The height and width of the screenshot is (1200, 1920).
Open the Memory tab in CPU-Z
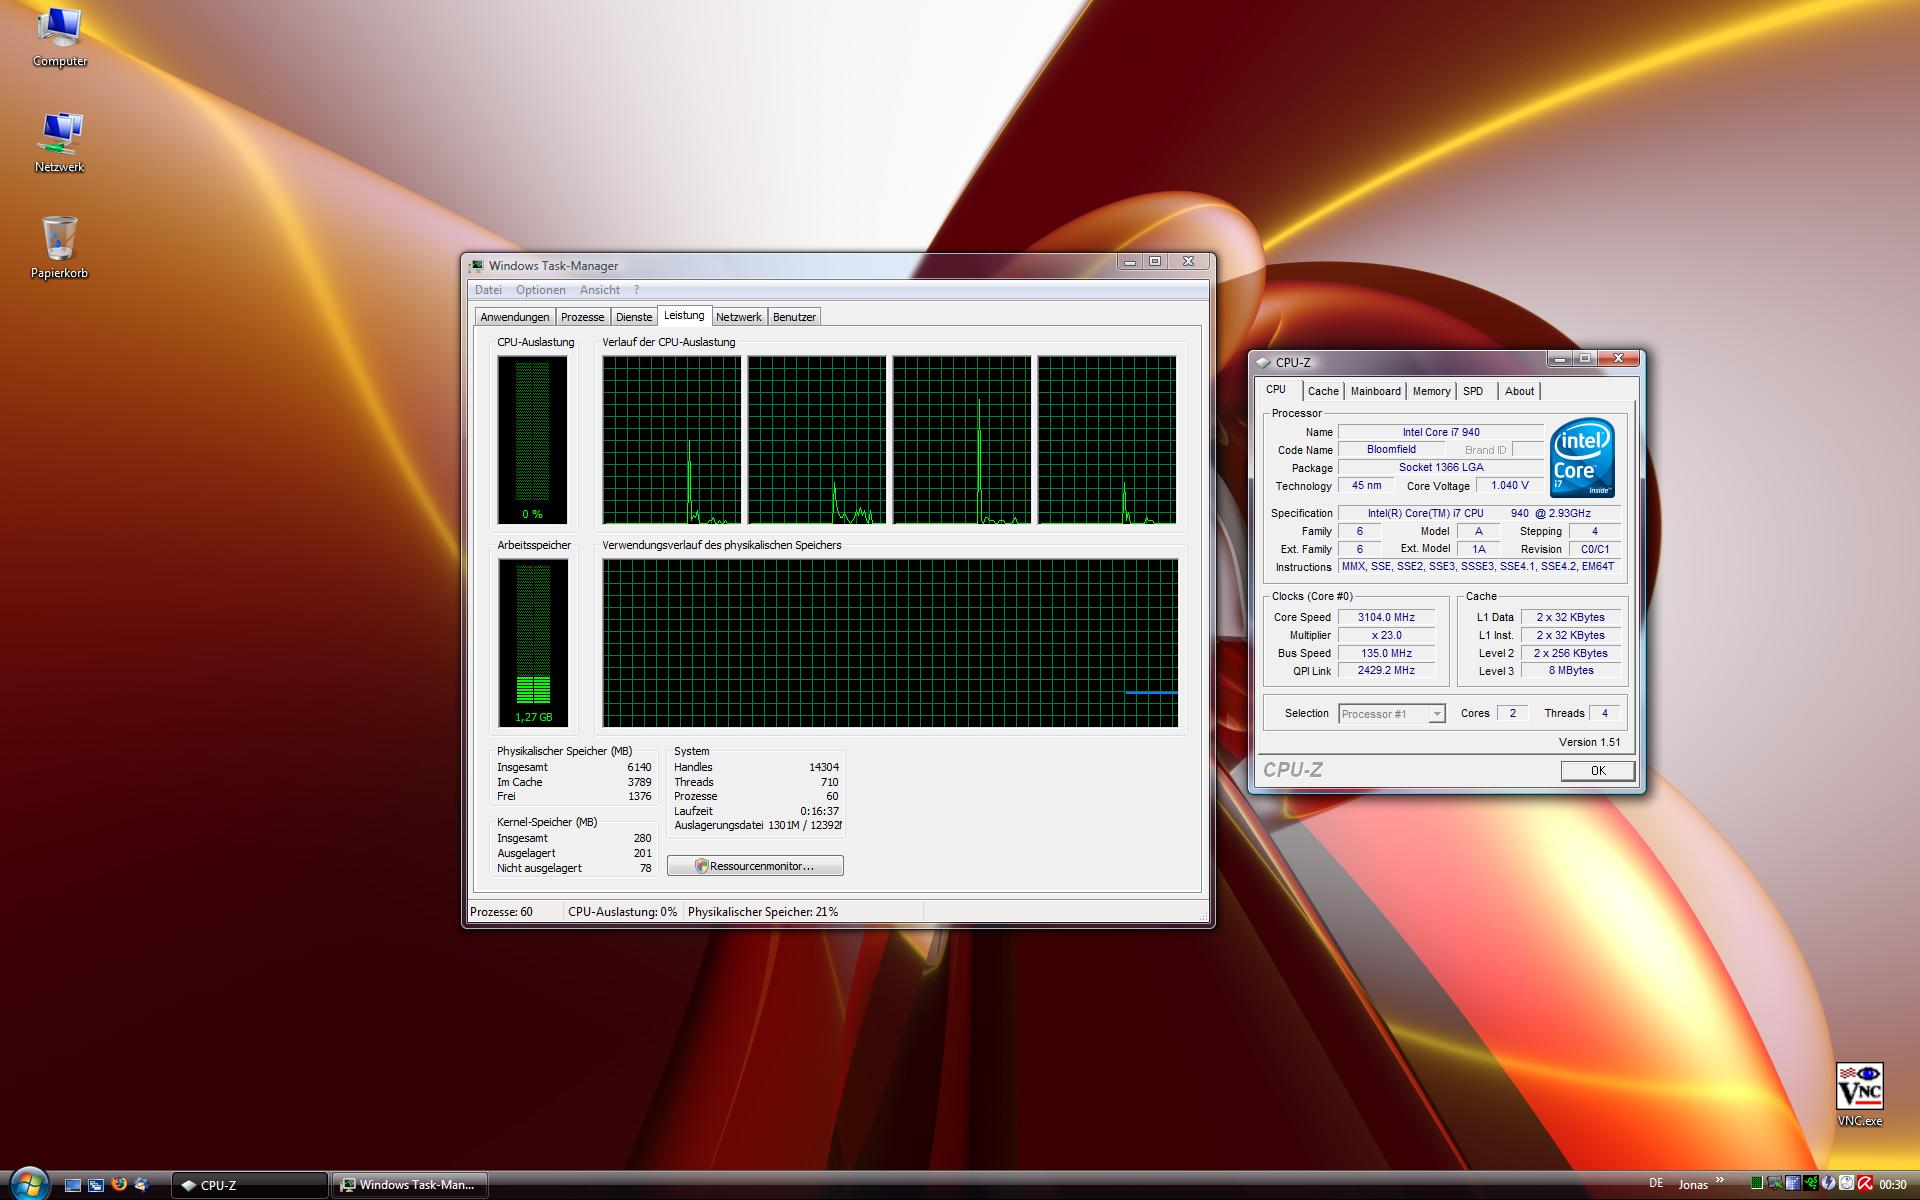pos(1430,391)
